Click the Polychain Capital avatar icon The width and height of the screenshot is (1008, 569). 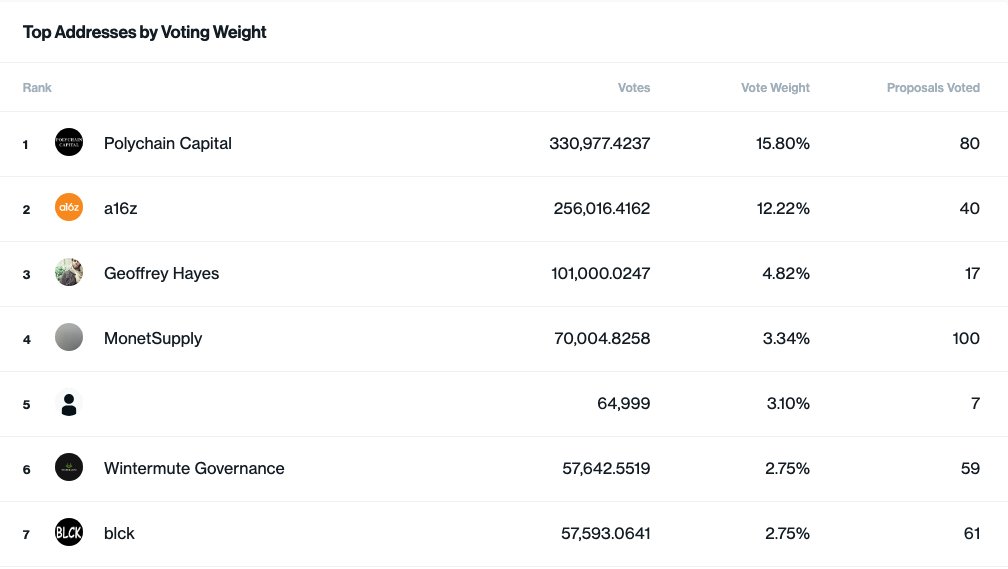pyautogui.click(x=69, y=142)
